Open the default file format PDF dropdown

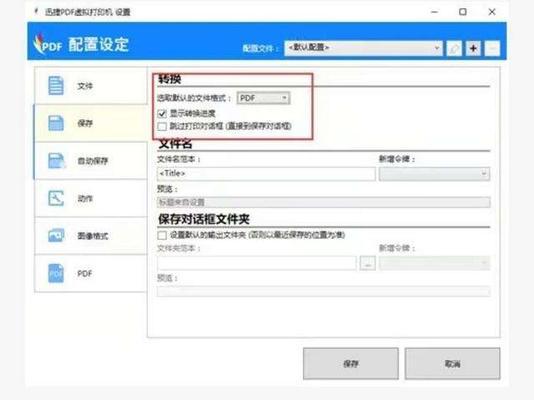pyautogui.click(x=263, y=98)
